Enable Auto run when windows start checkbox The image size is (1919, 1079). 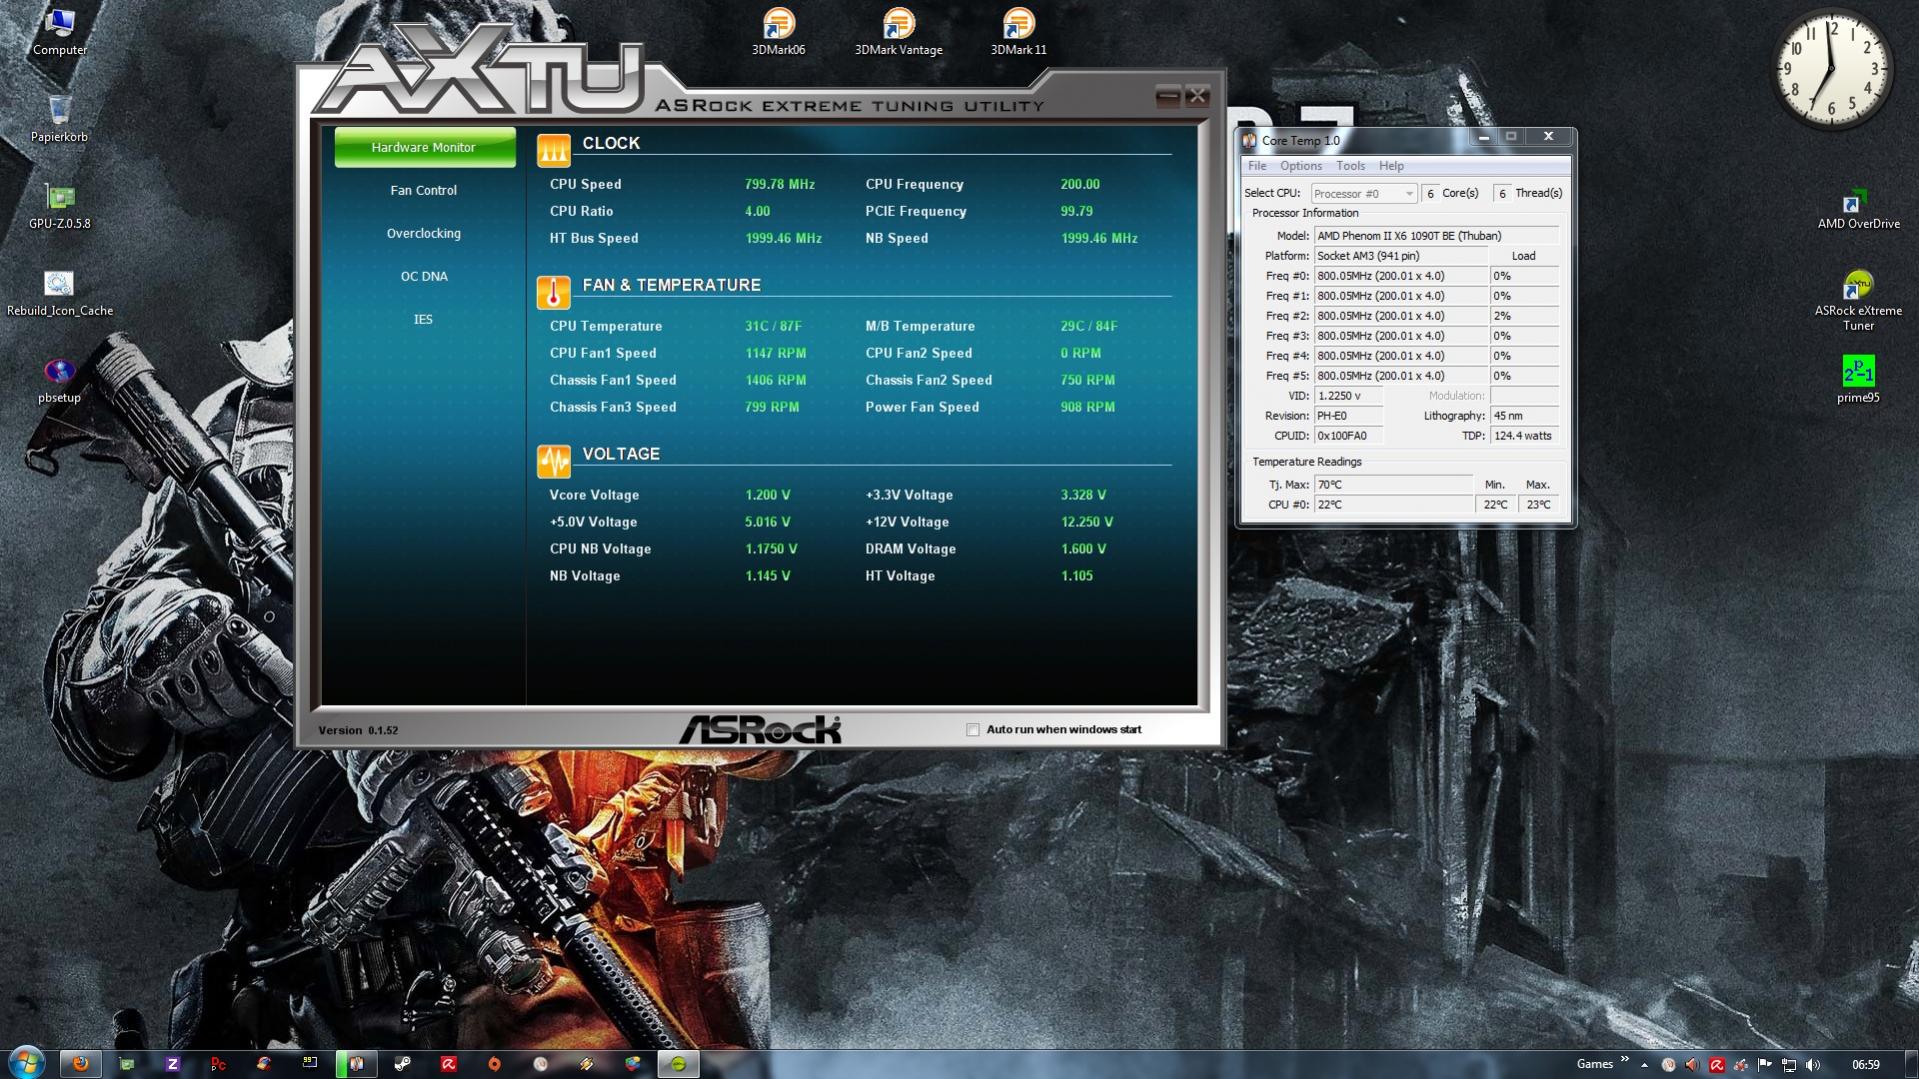click(x=973, y=730)
